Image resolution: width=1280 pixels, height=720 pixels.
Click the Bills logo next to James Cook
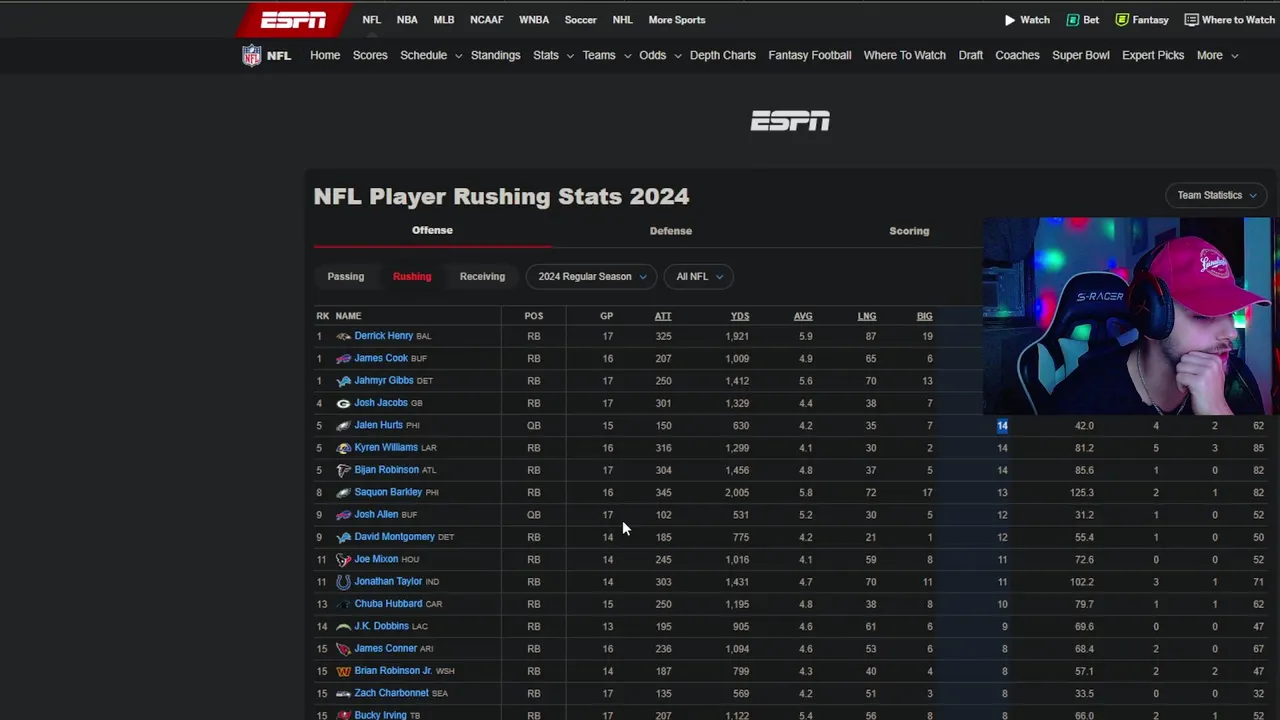(343, 358)
